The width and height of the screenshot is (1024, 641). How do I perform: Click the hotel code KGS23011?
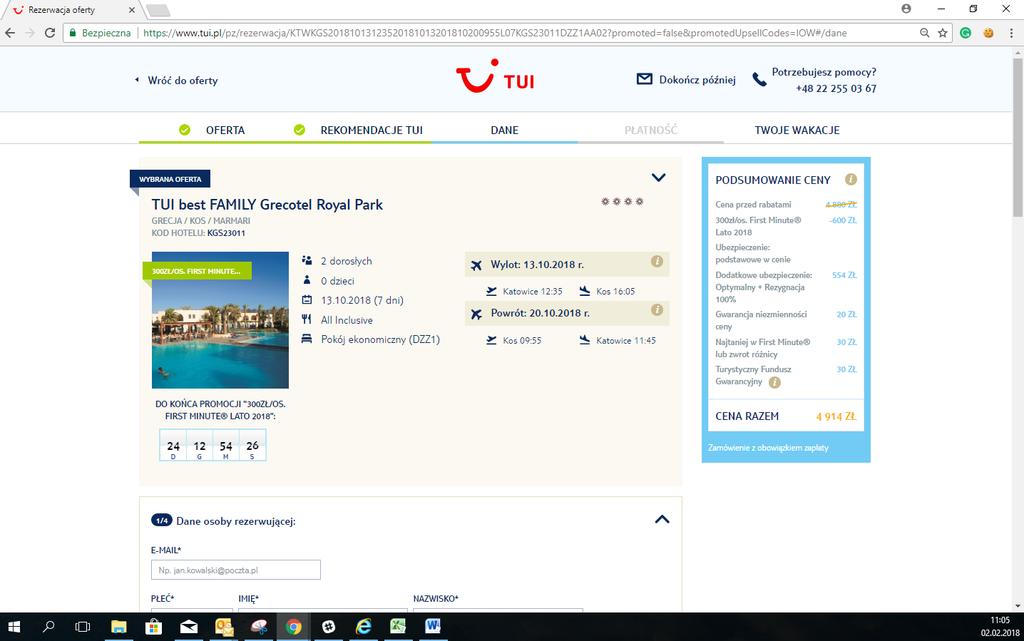point(226,233)
